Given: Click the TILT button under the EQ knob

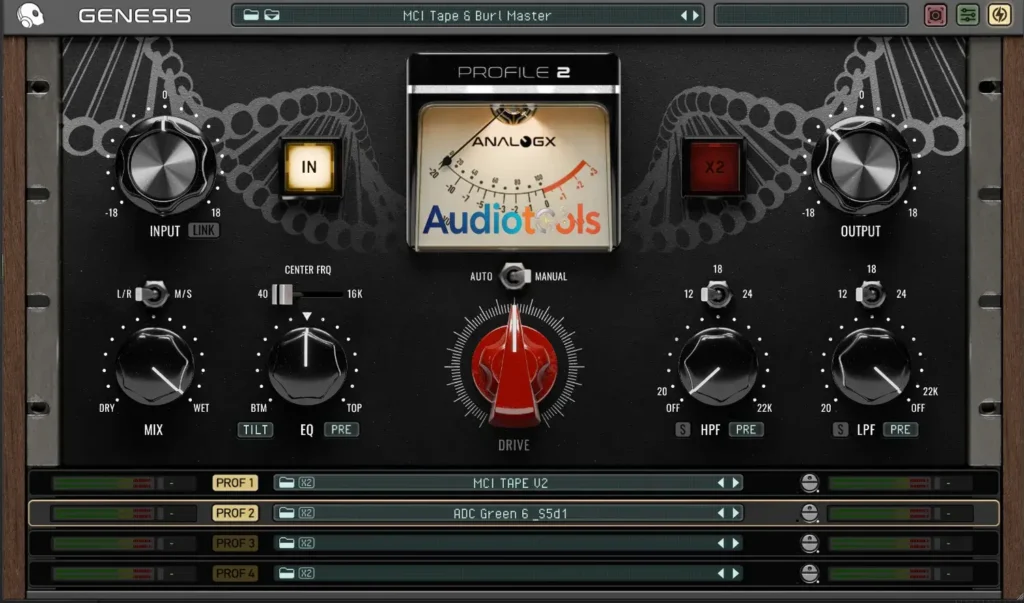Looking at the screenshot, I should click(x=255, y=429).
